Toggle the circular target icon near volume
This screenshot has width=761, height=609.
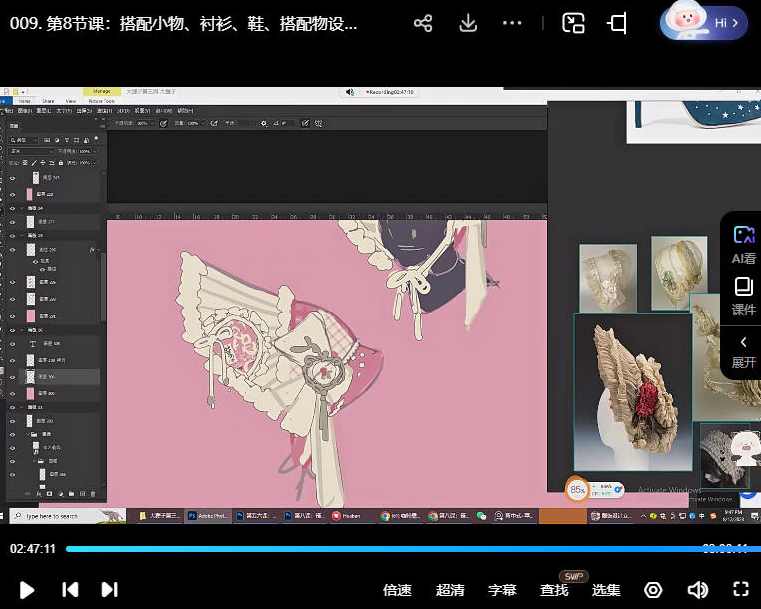[653, 590]
